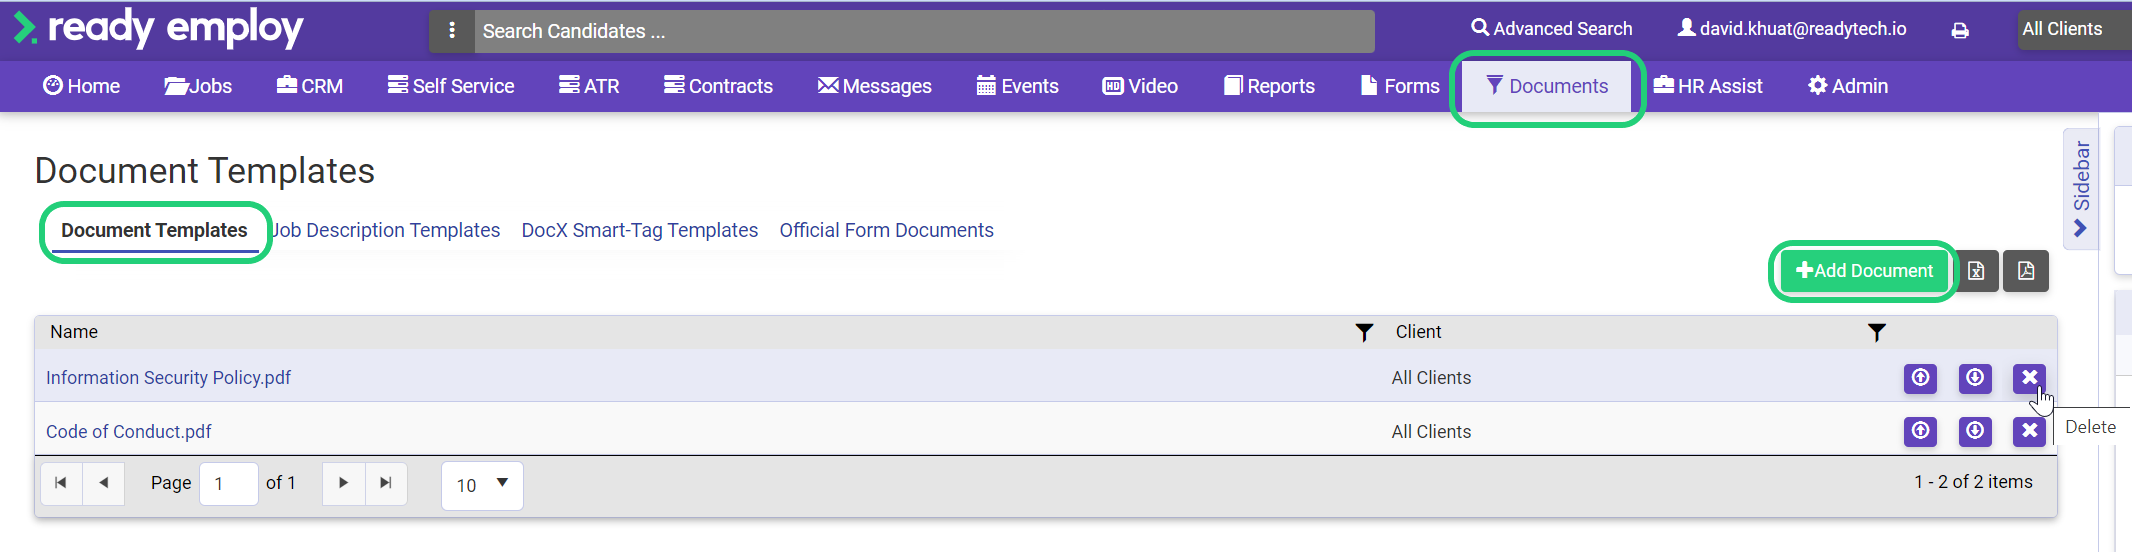Click the printer icon in header
Screen dimensions: 2132x552
point(1960,30)
